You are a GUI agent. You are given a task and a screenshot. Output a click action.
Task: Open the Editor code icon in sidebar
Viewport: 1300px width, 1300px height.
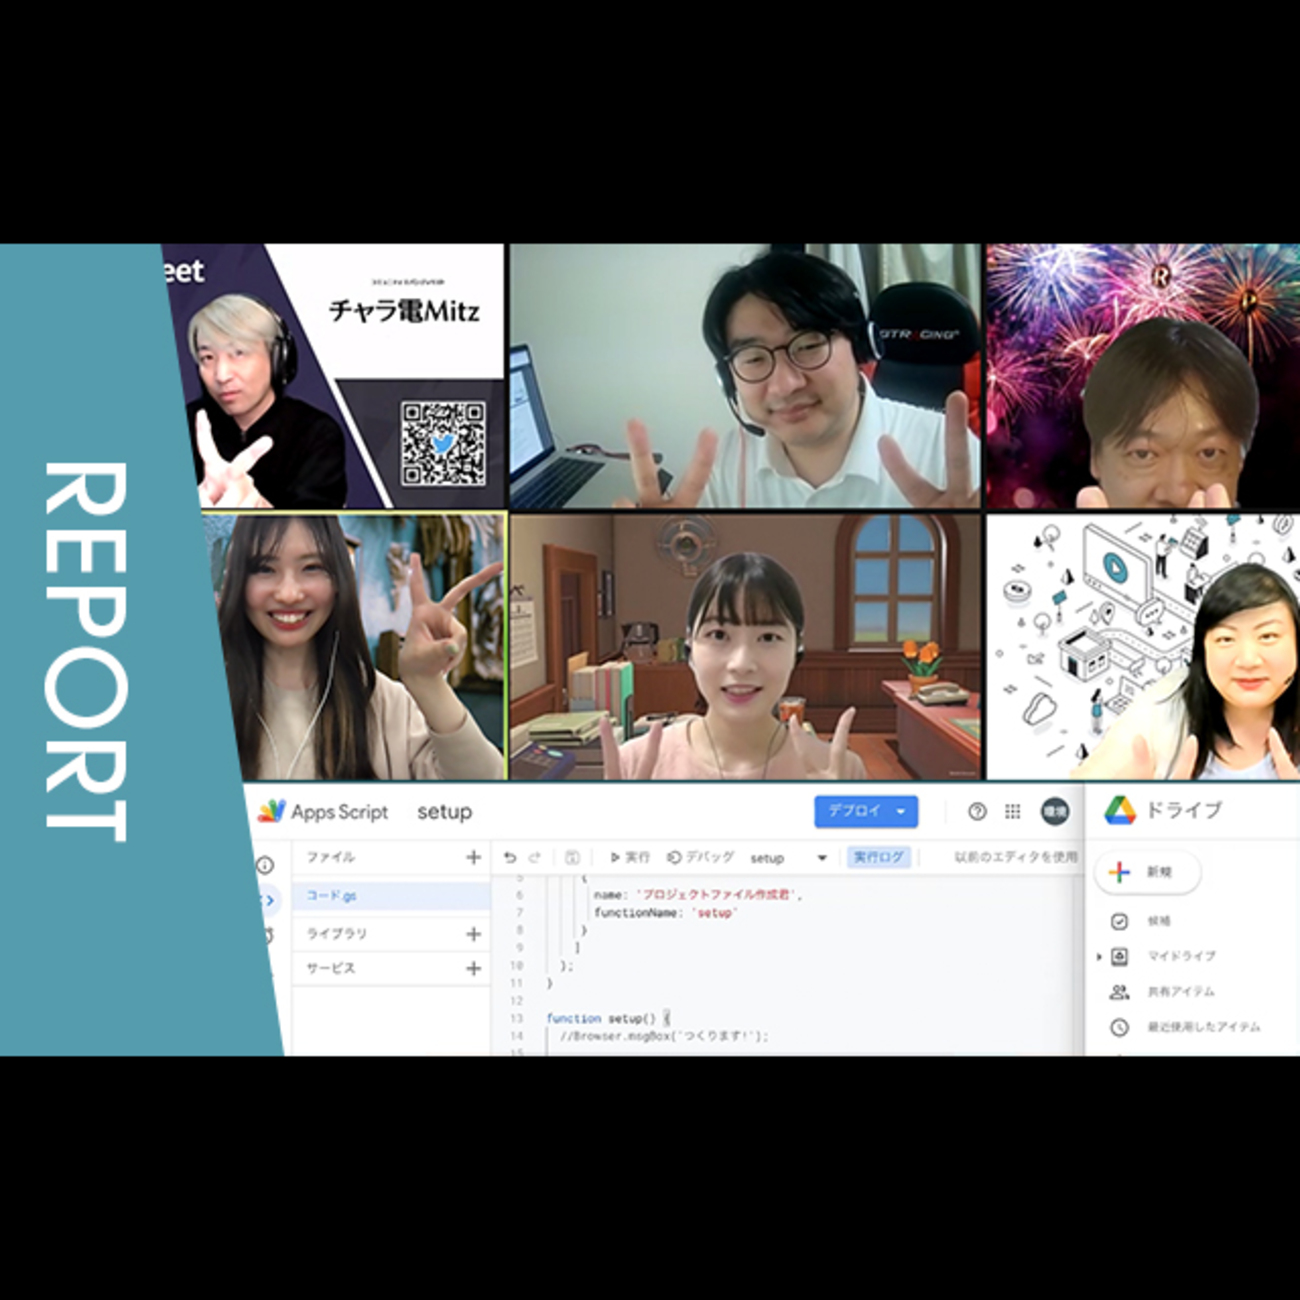(x=268, y=900)
